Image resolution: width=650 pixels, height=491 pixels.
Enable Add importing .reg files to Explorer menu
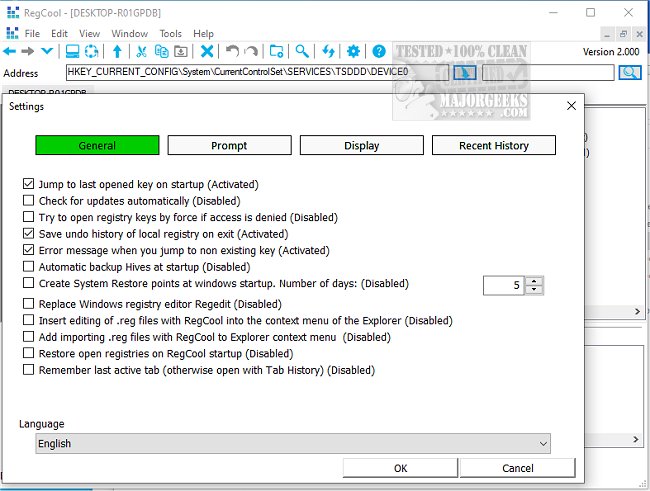coord(28,336)
